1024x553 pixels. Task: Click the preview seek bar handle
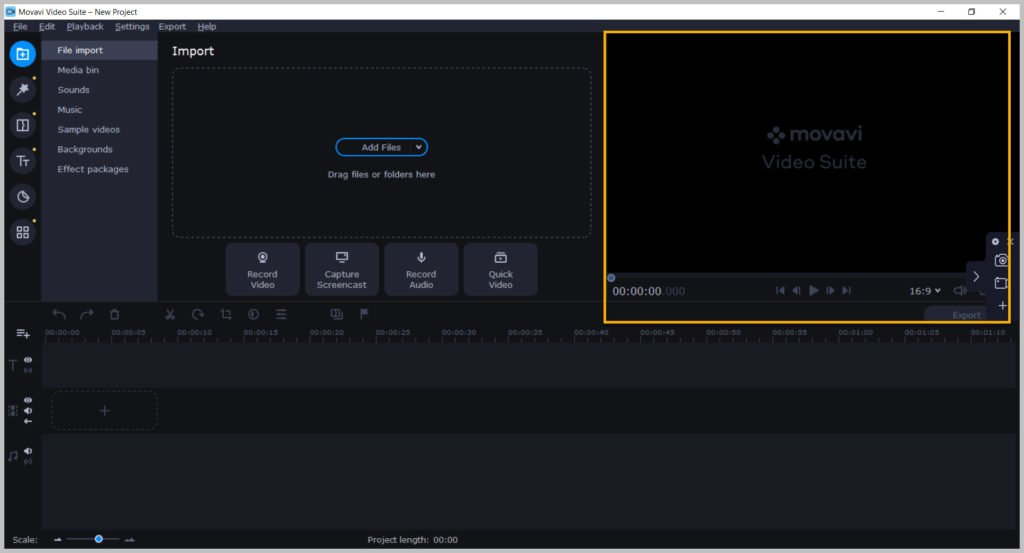[611, 278]
